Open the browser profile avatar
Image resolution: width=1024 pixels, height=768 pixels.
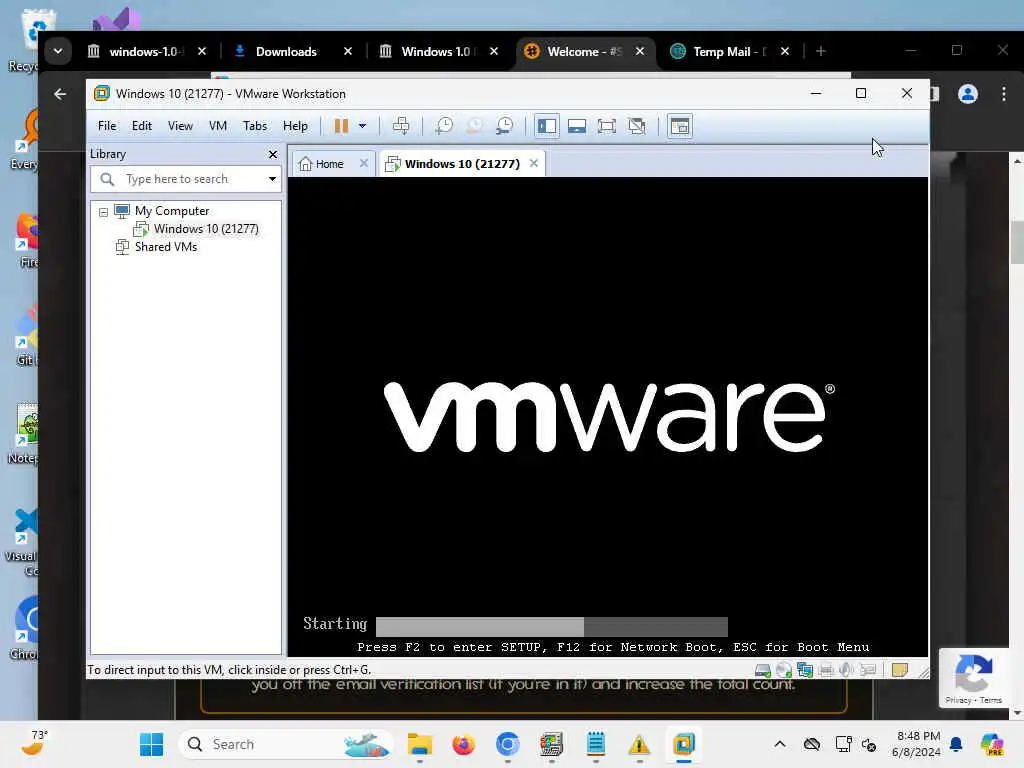(x=968, y=94)
